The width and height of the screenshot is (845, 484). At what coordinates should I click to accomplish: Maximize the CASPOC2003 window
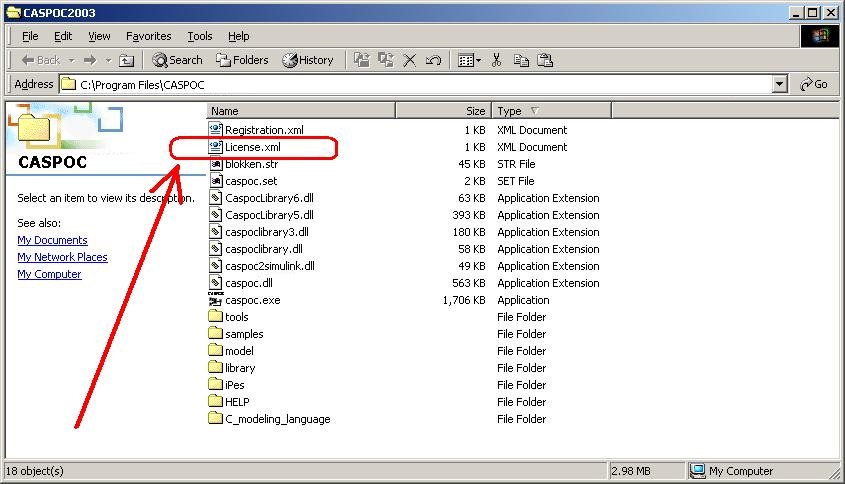coord(813,12)
